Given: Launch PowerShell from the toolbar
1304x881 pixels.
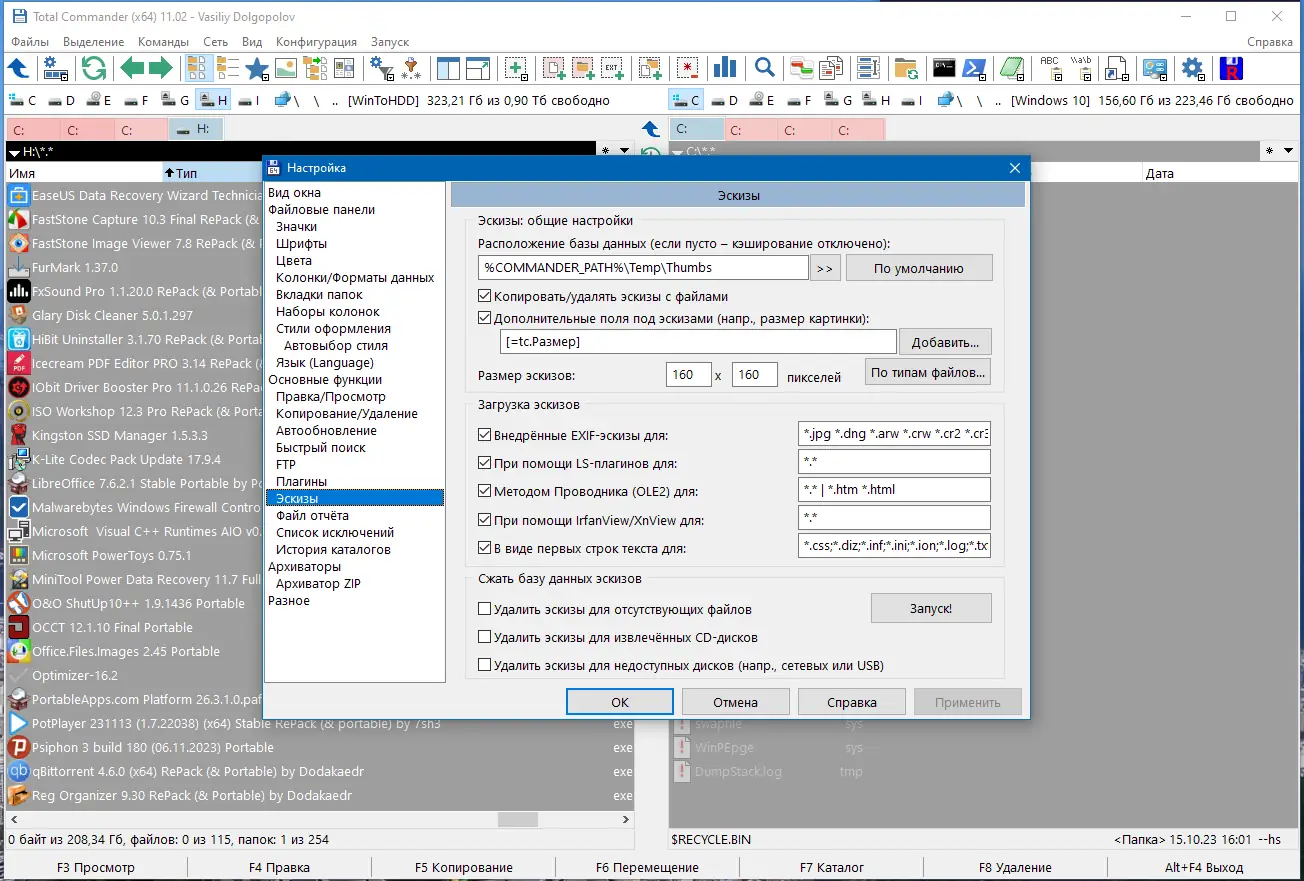Looking at the screenshot, I should click(973, 68).
